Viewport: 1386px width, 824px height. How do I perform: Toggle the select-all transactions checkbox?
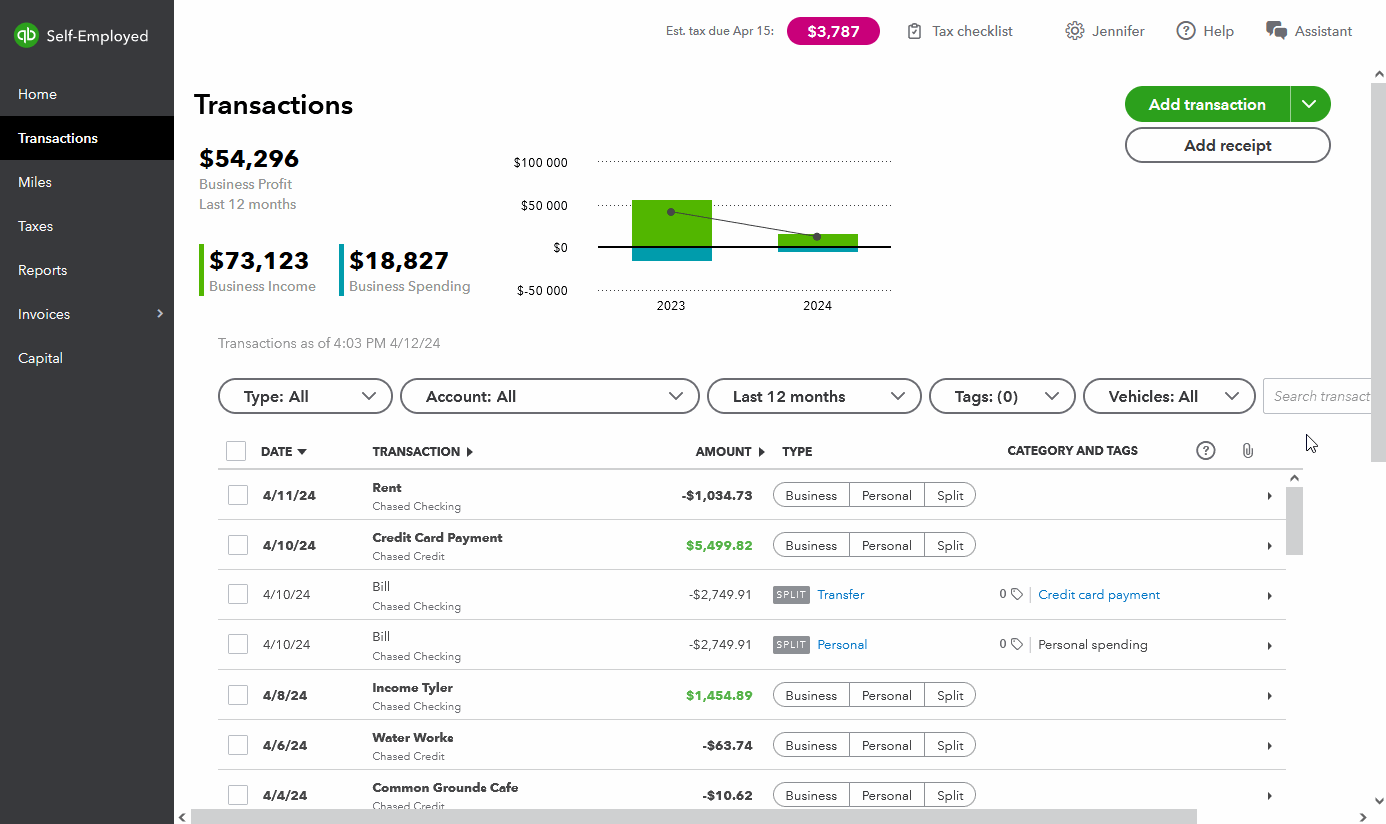236,451
